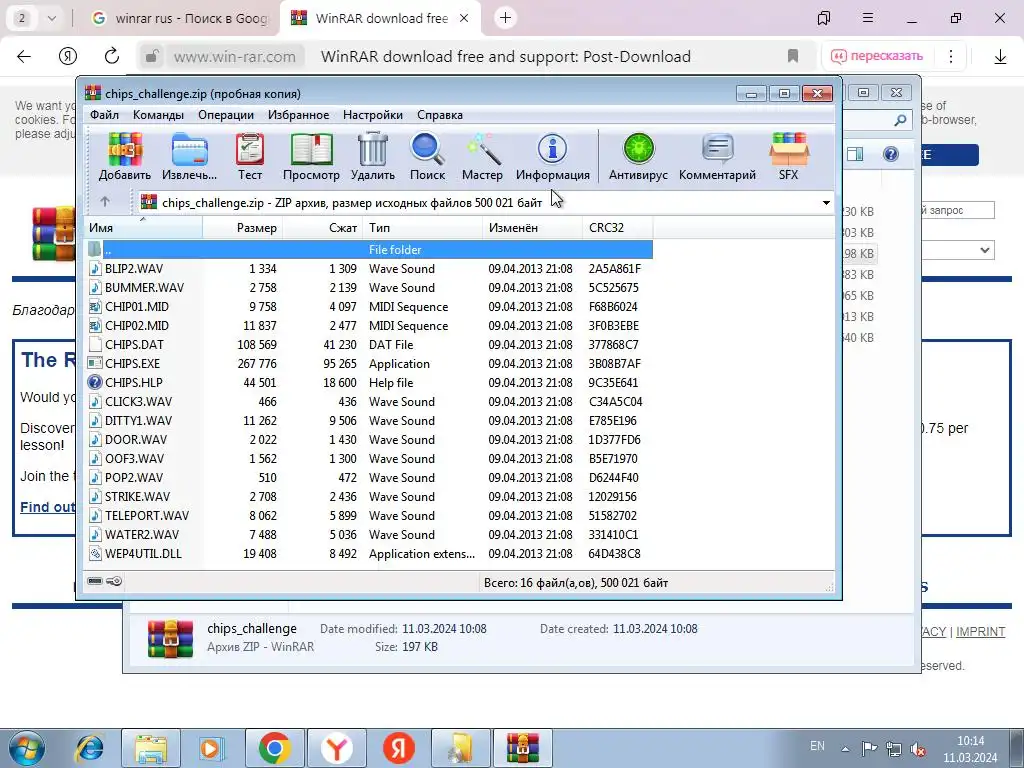Open the Избранное menu

298,115
